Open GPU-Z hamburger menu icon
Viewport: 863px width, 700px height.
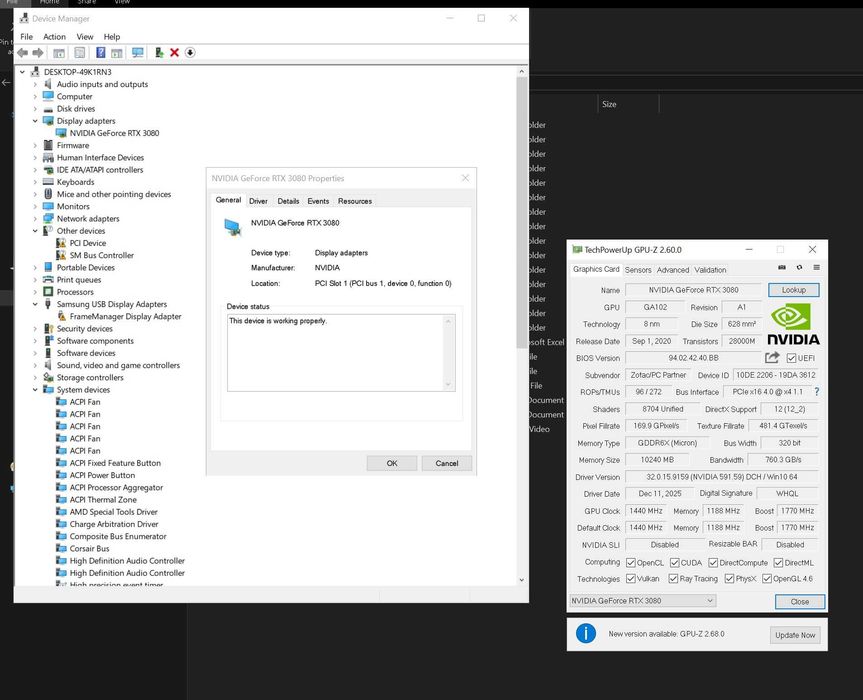pos(816,267)
